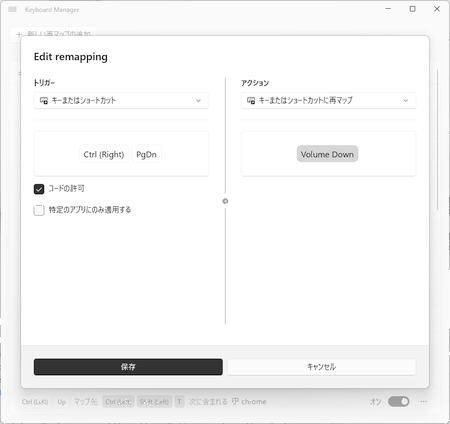Enable 特定のアプリにのみ適用する checkbox
The image size is (450, 424).
coord(39,210)
